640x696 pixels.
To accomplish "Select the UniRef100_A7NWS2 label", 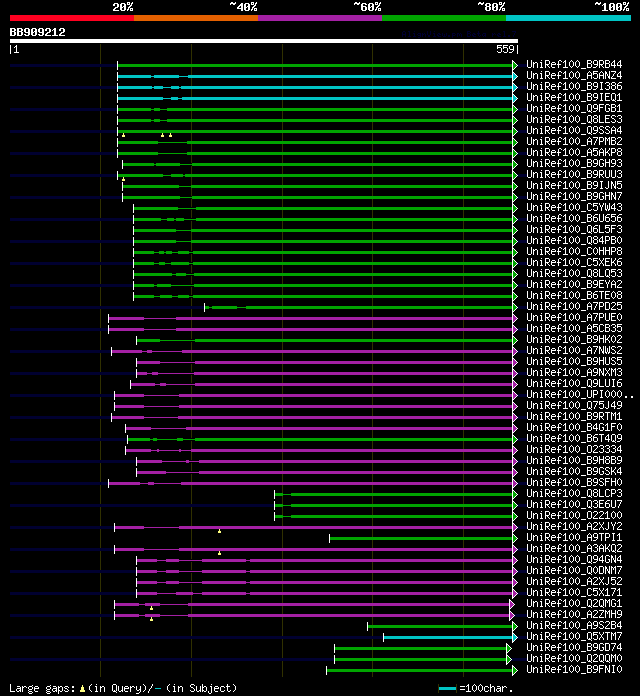I will pos(574,350).
